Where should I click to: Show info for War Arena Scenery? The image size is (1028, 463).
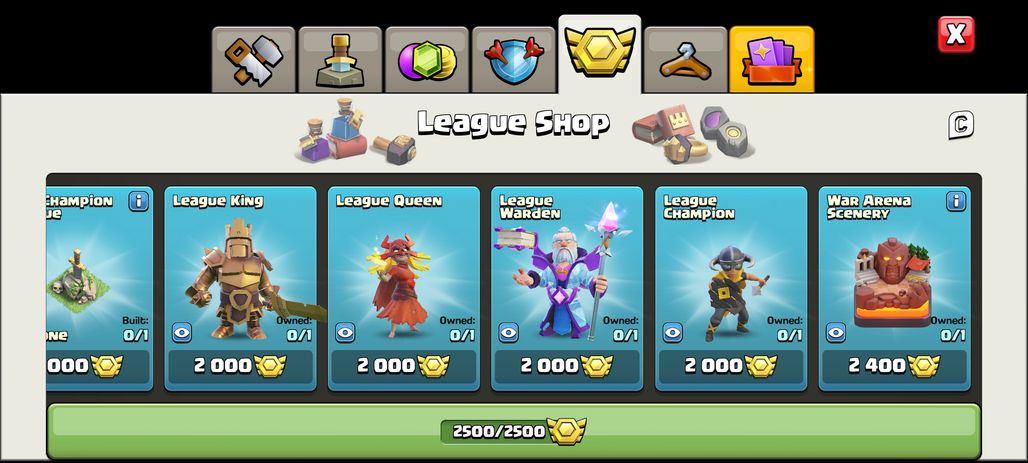(x=956, y=201)
